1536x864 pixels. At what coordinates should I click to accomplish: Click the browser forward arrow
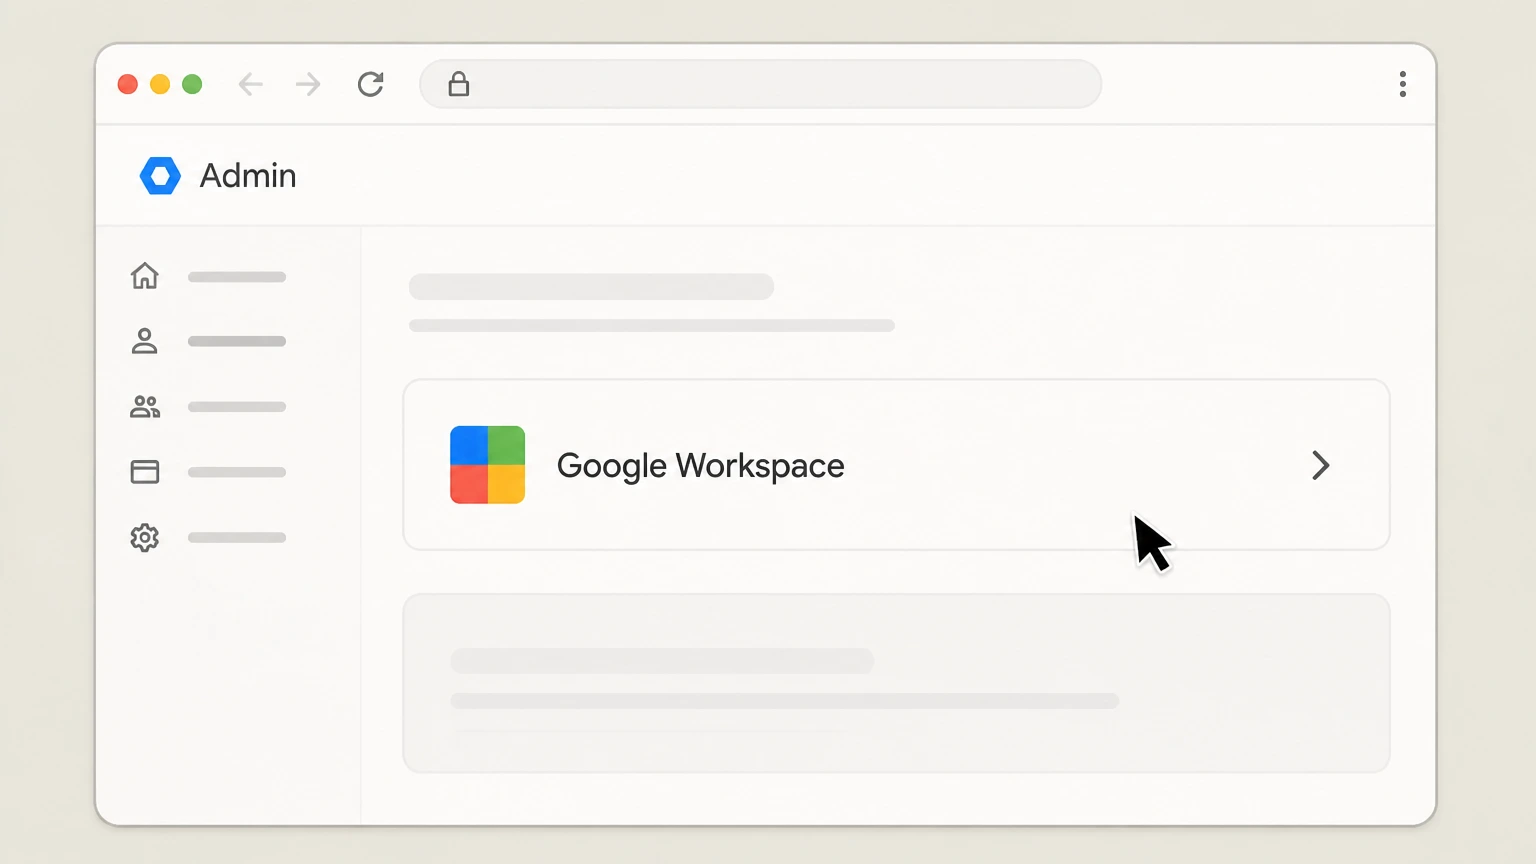tap(308, 84)
